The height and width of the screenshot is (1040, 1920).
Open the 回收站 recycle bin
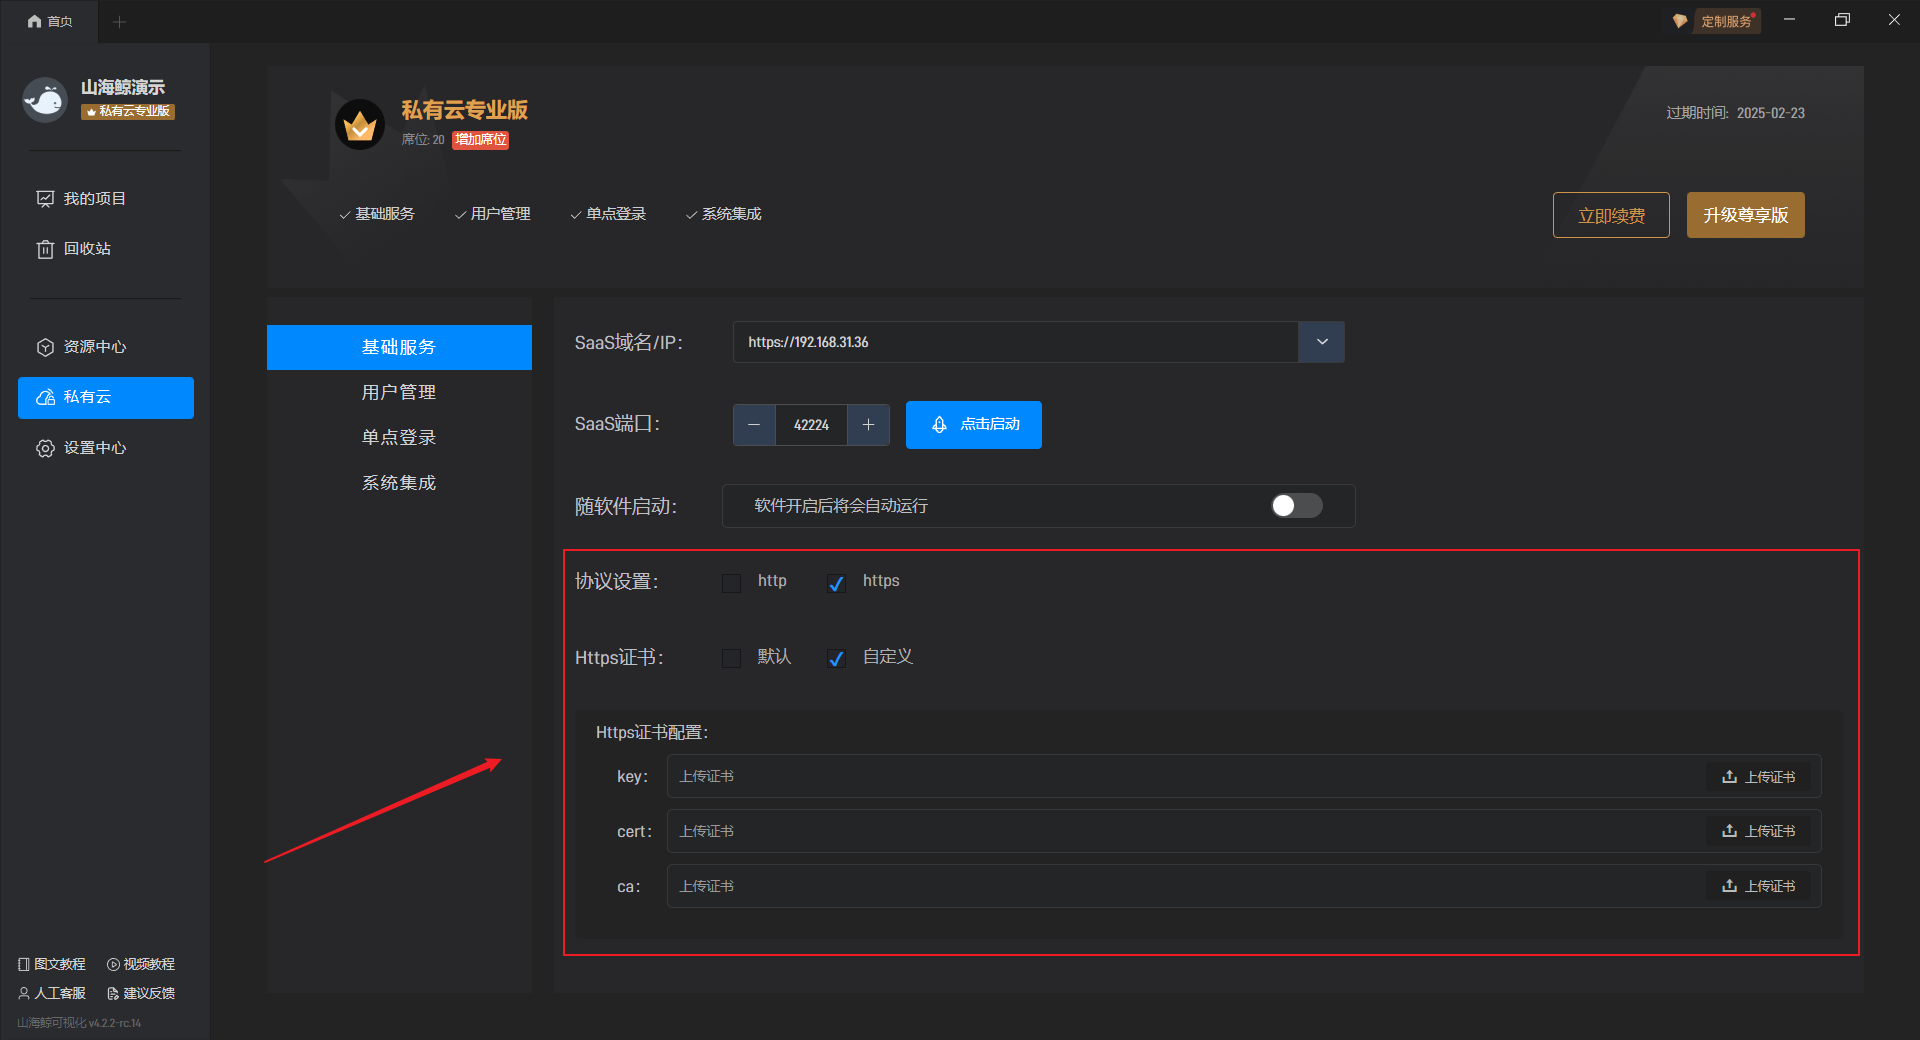pyautogui.click(x=86, y=249)
